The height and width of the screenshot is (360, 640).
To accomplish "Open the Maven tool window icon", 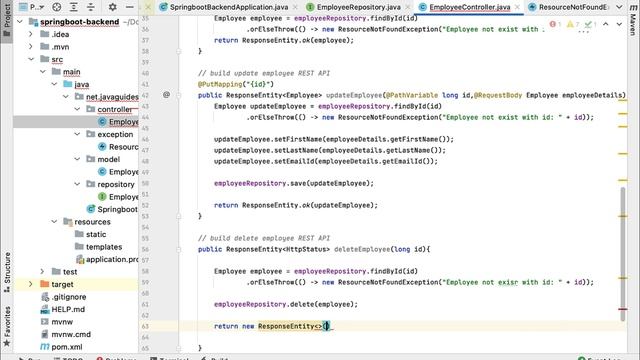I will coord(633,7).
